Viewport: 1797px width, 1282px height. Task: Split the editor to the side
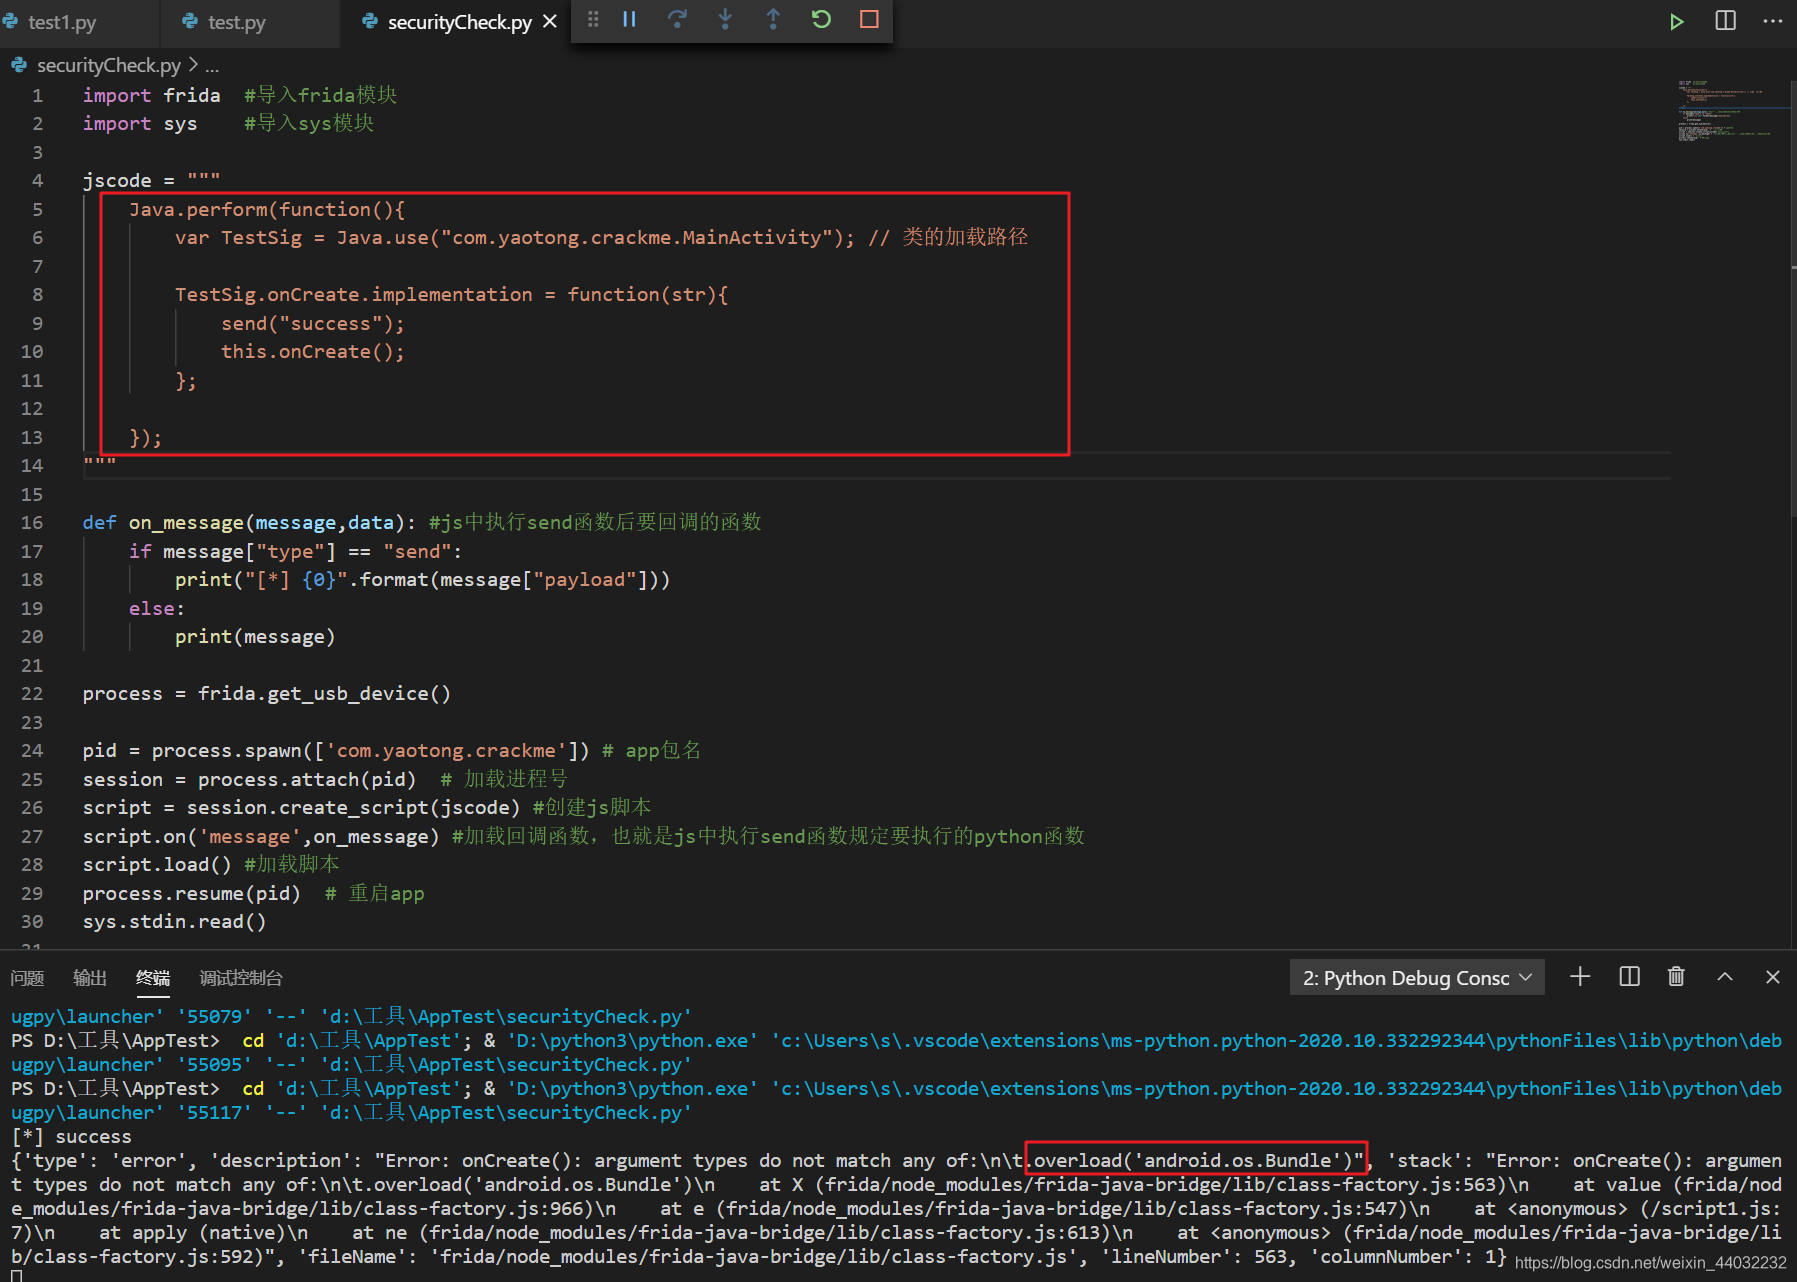coord(1725,21)
